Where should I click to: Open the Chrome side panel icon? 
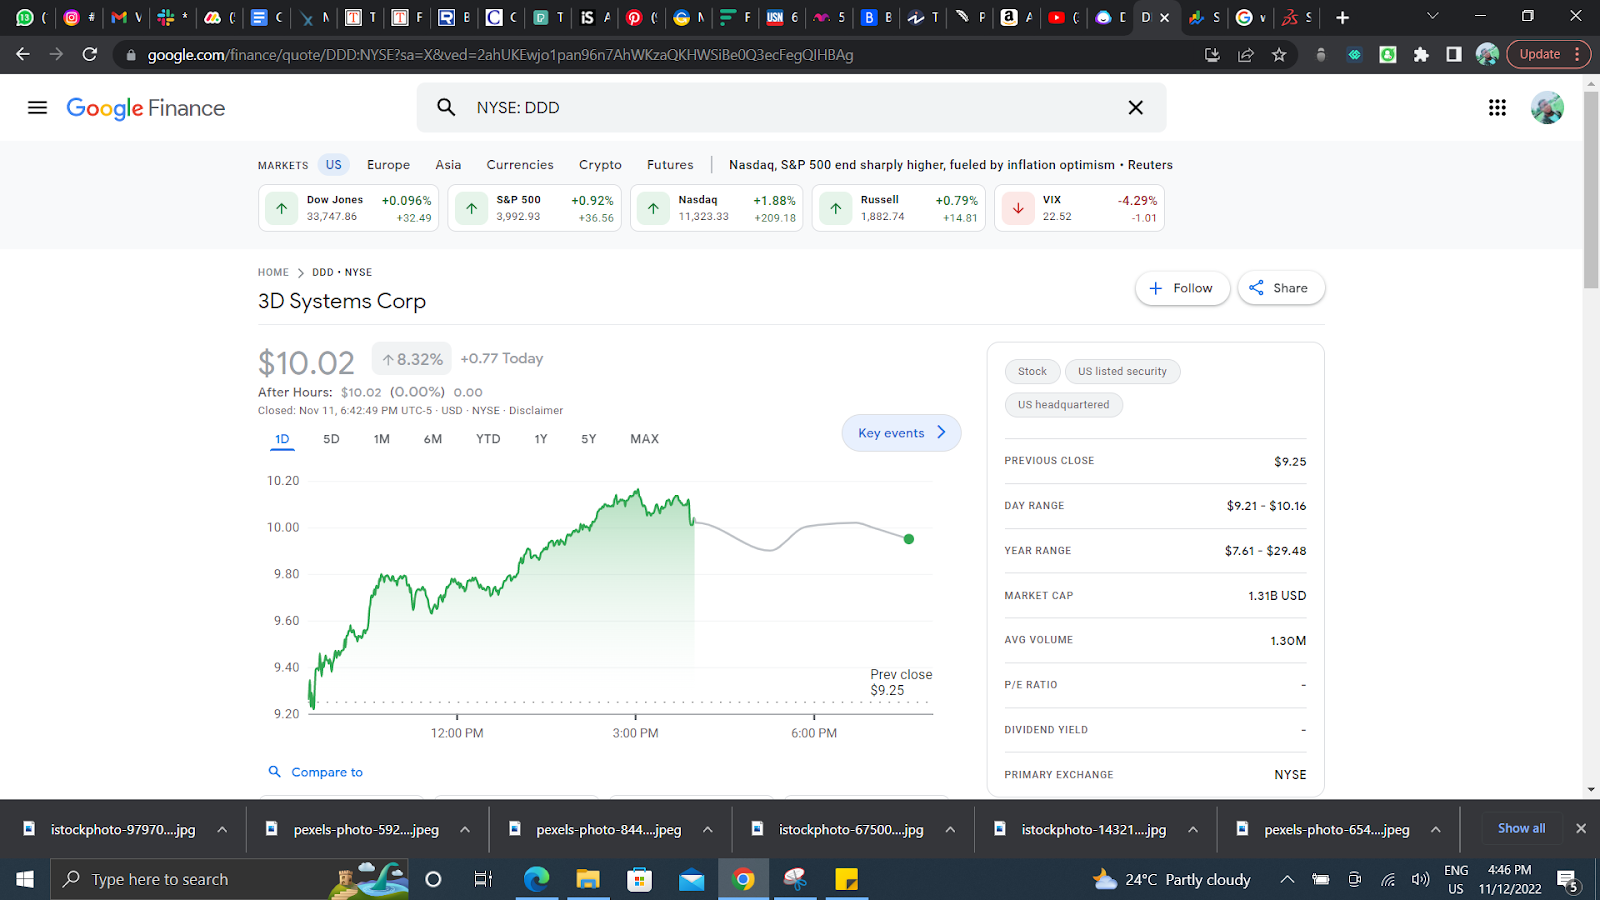1454,55
